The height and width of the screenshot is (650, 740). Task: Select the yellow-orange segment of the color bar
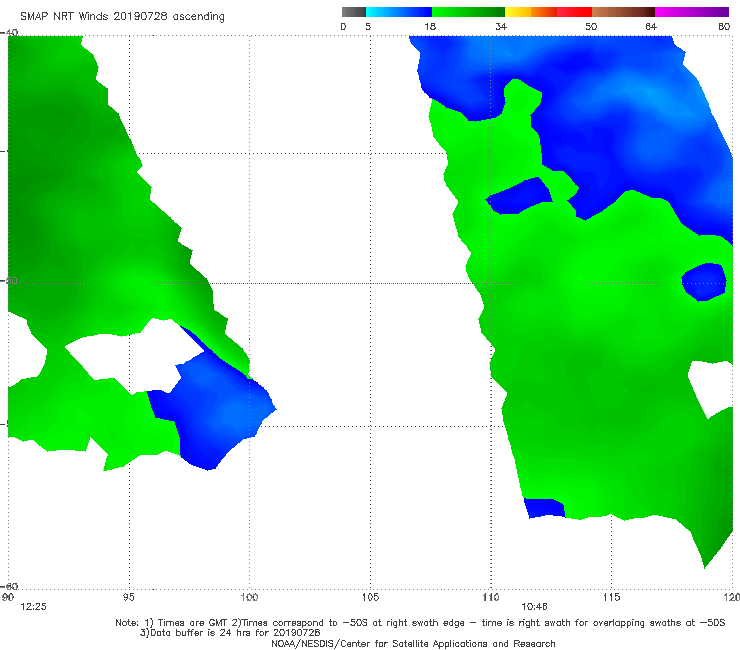(x=531, y=12)
